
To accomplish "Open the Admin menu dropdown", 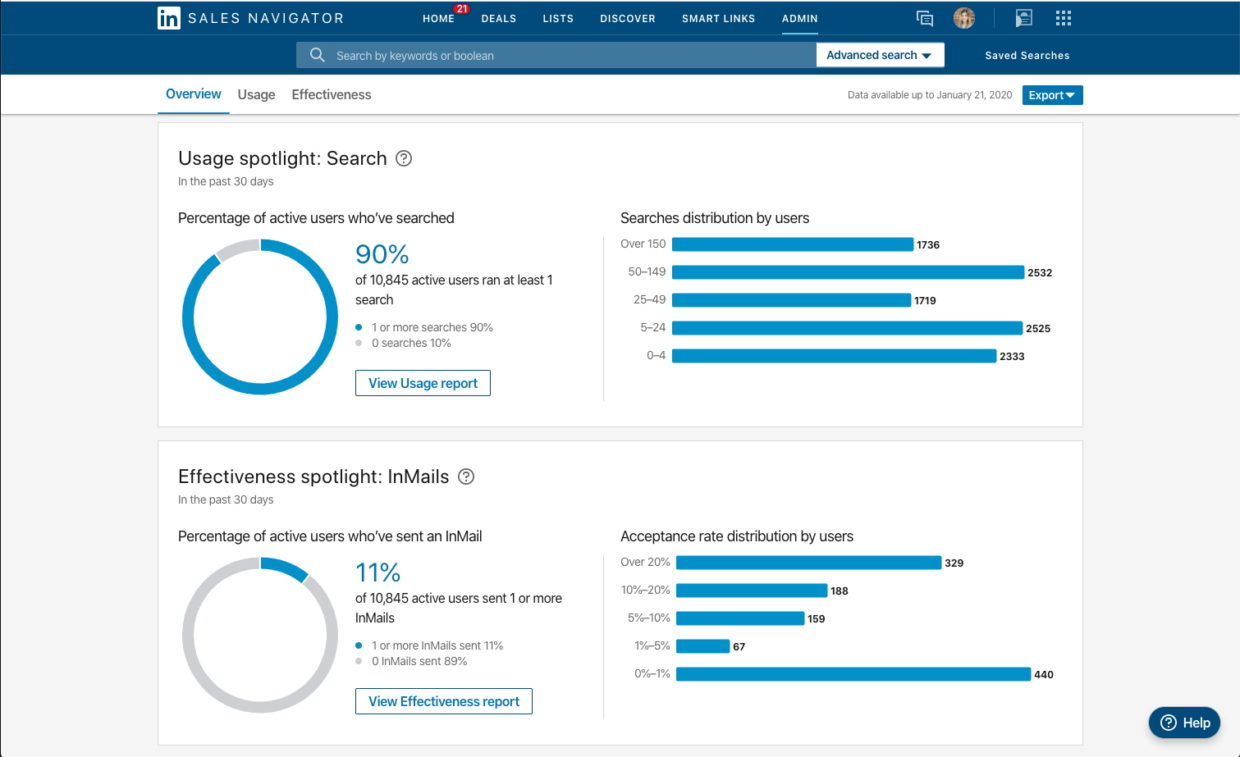I will pos(799,17).
